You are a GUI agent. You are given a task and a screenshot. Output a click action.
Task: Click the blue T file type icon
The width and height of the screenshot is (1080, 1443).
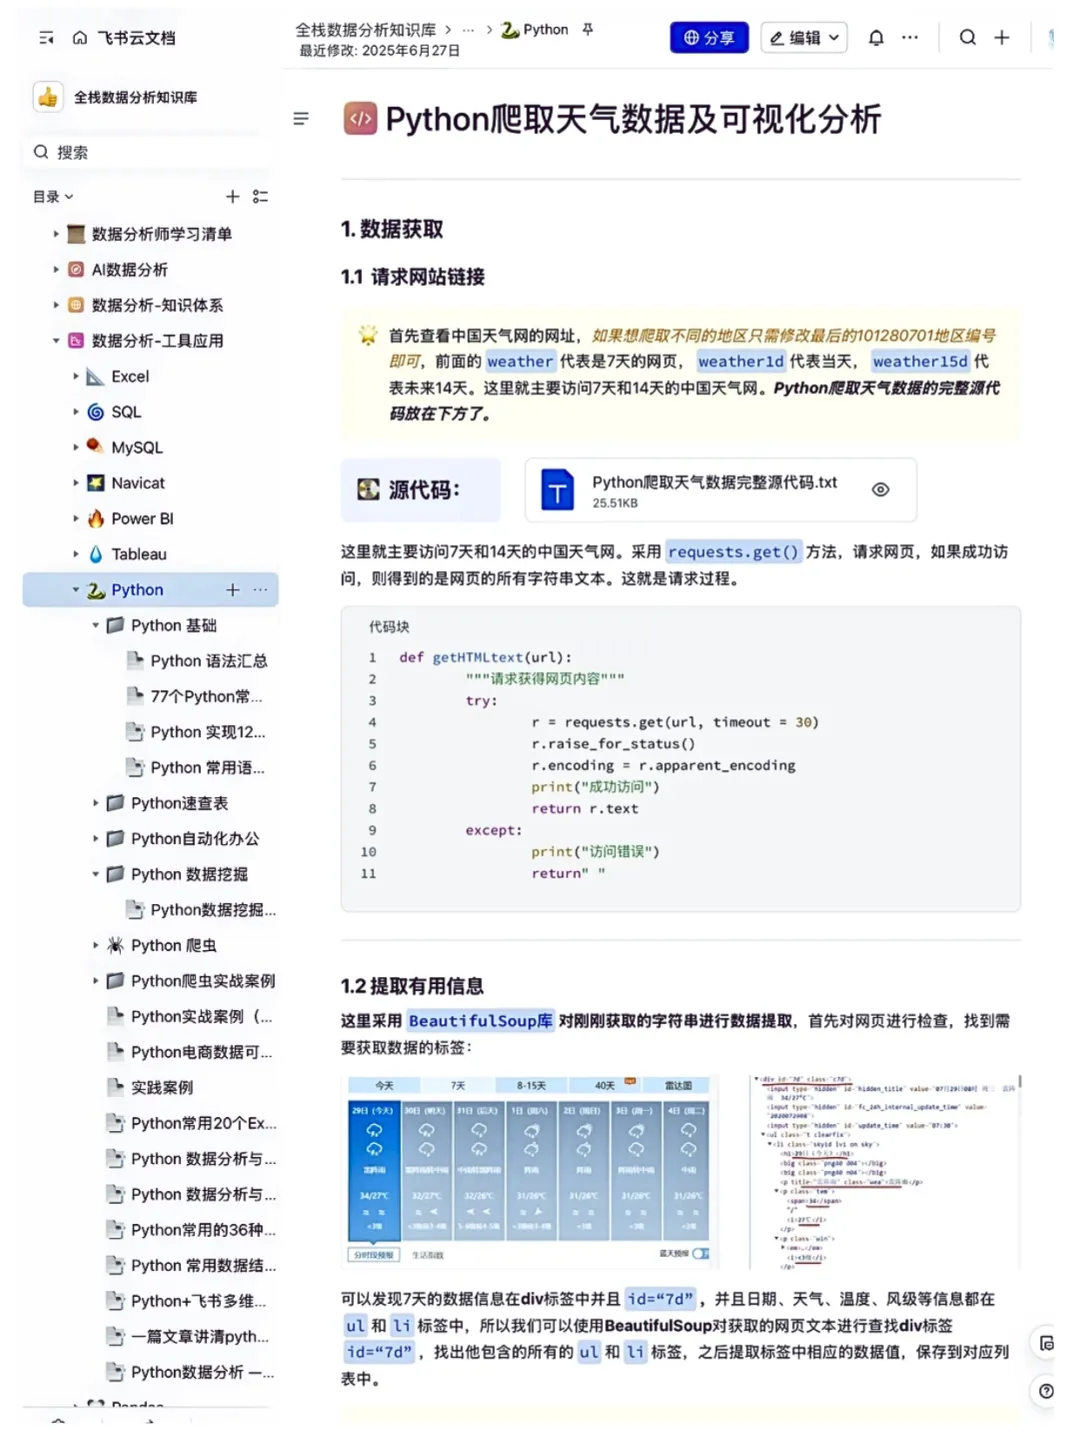click(557, 490)
